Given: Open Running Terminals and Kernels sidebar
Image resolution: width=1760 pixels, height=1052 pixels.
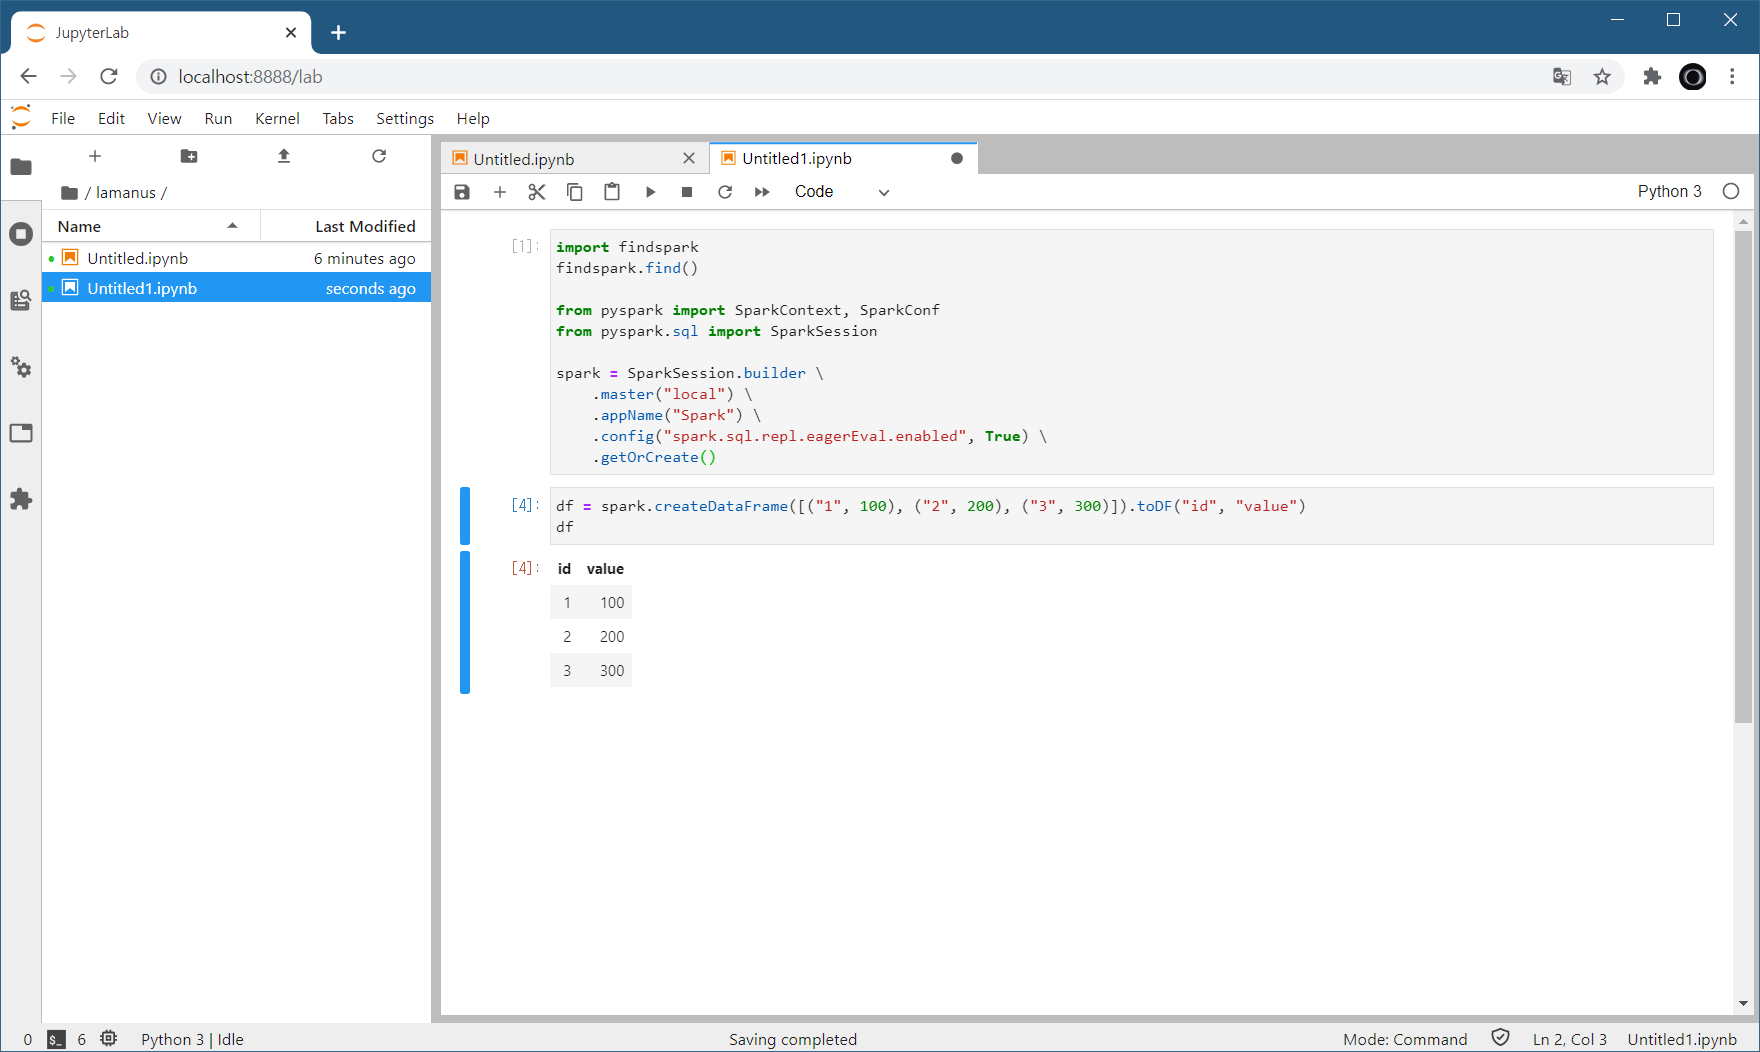Looking at the screenshot, I should [x=21, y=234].
